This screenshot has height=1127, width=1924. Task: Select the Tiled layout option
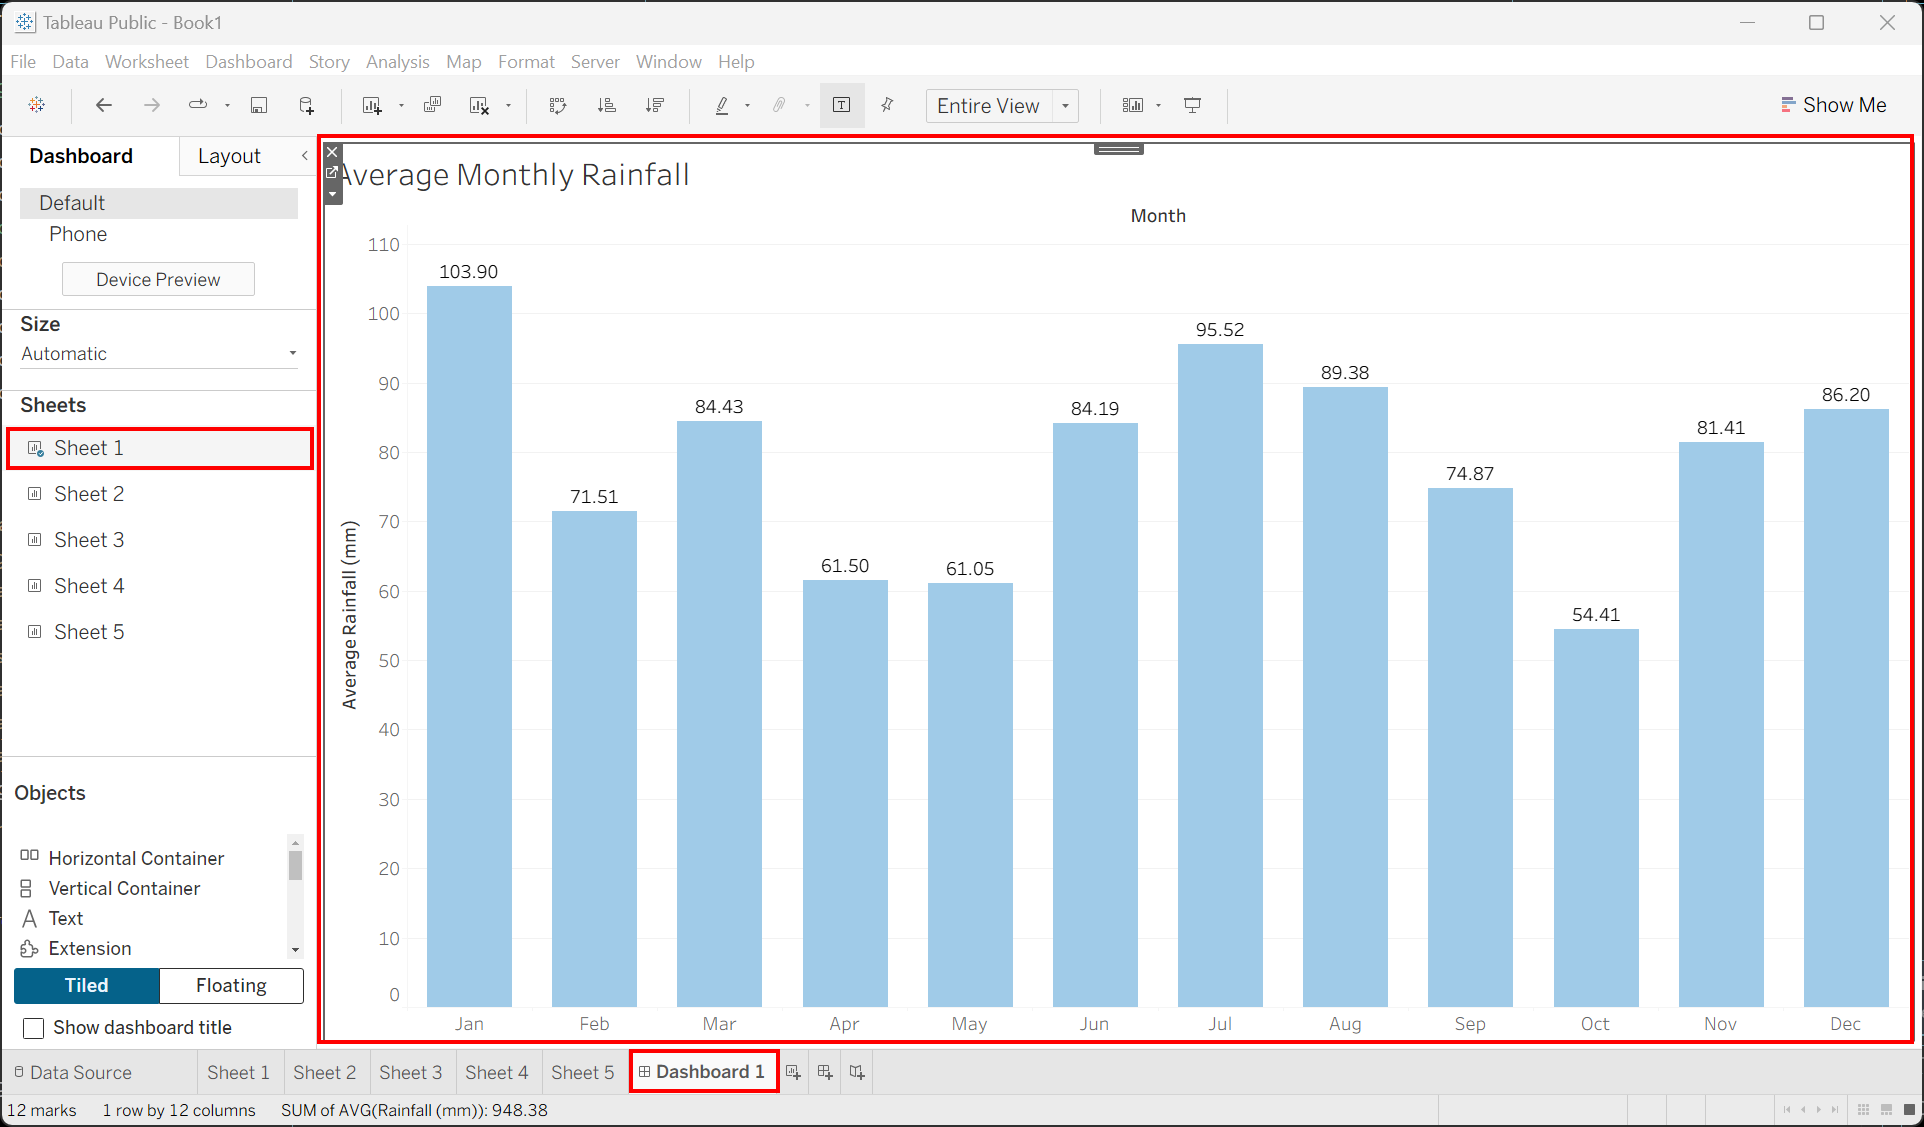87,985
